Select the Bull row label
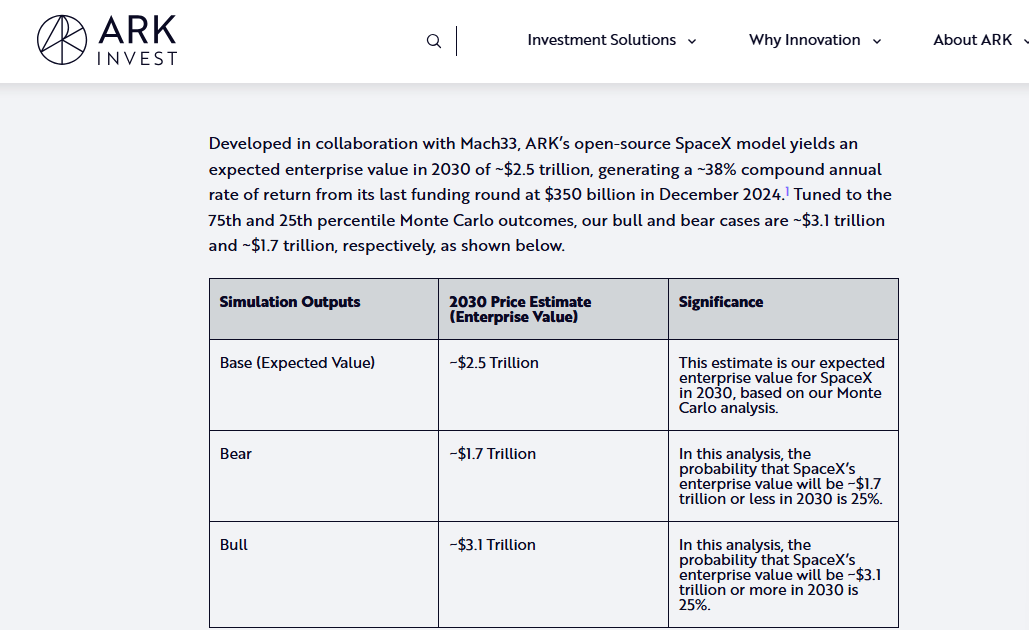The width and height of the screenshot is (1029, 630). point(234,545)
